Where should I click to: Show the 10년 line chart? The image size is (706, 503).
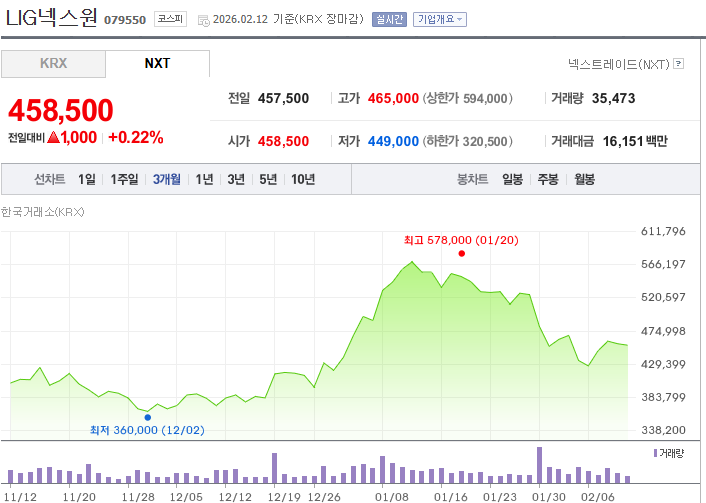click(303, 179)
